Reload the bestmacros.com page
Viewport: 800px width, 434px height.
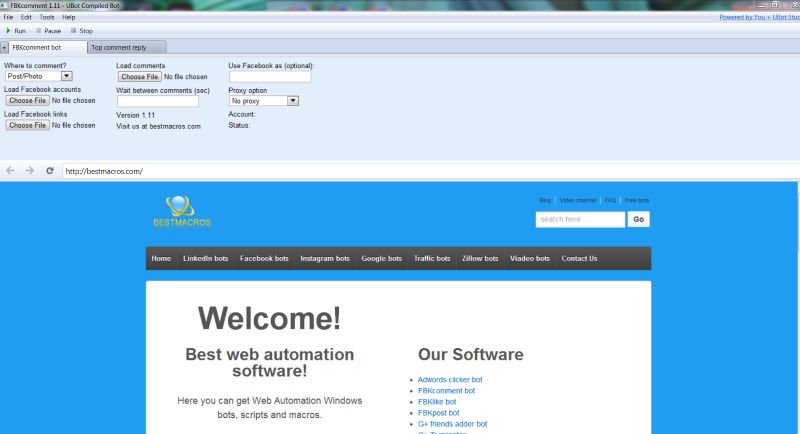pos(49,171)
